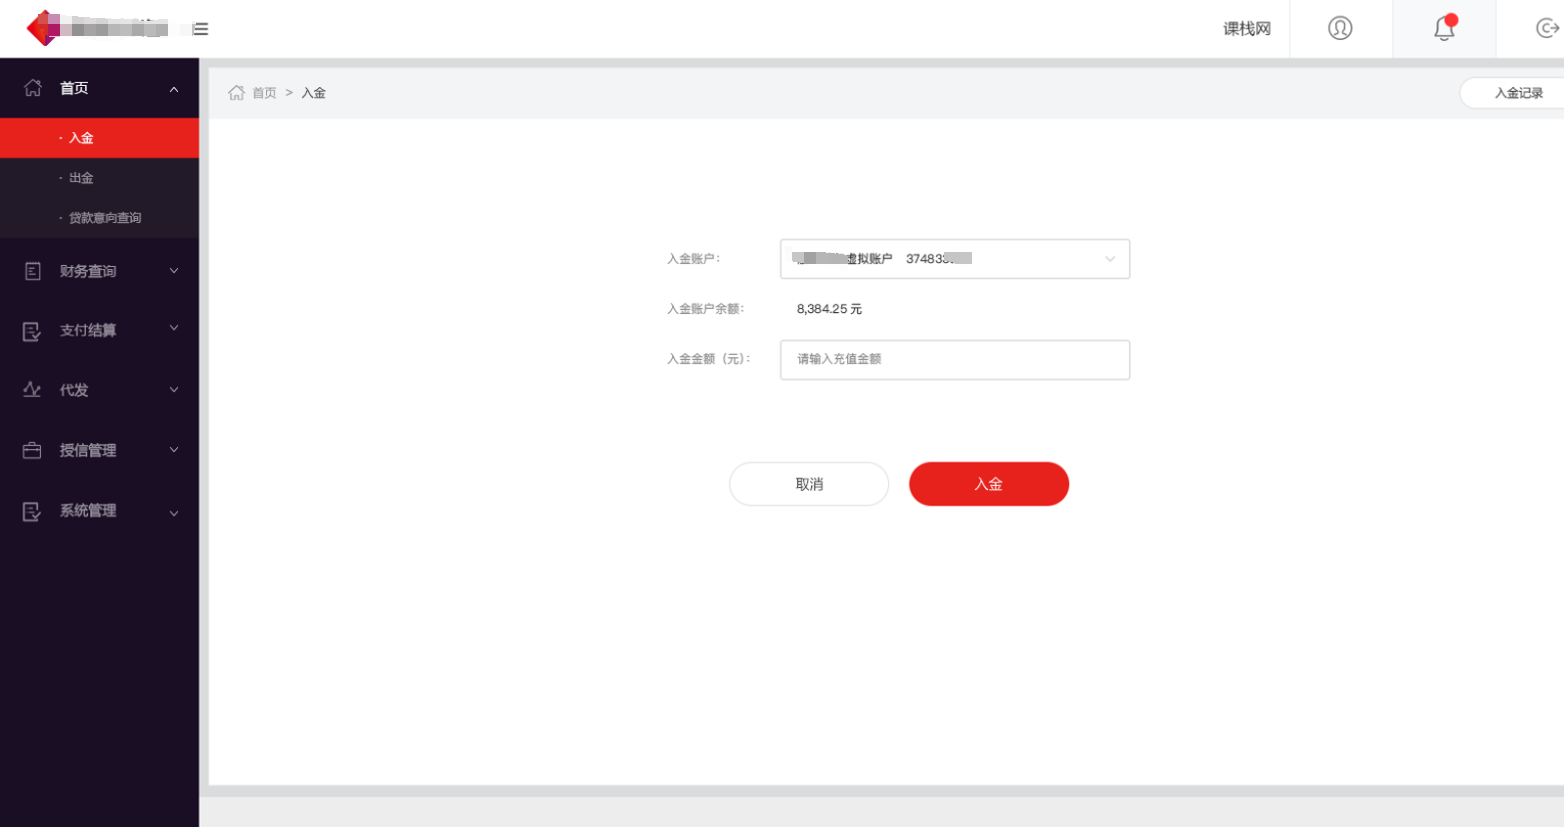Open the 入金账户 dropdown
Viewport: 1564px width, 827px height.
955,259
